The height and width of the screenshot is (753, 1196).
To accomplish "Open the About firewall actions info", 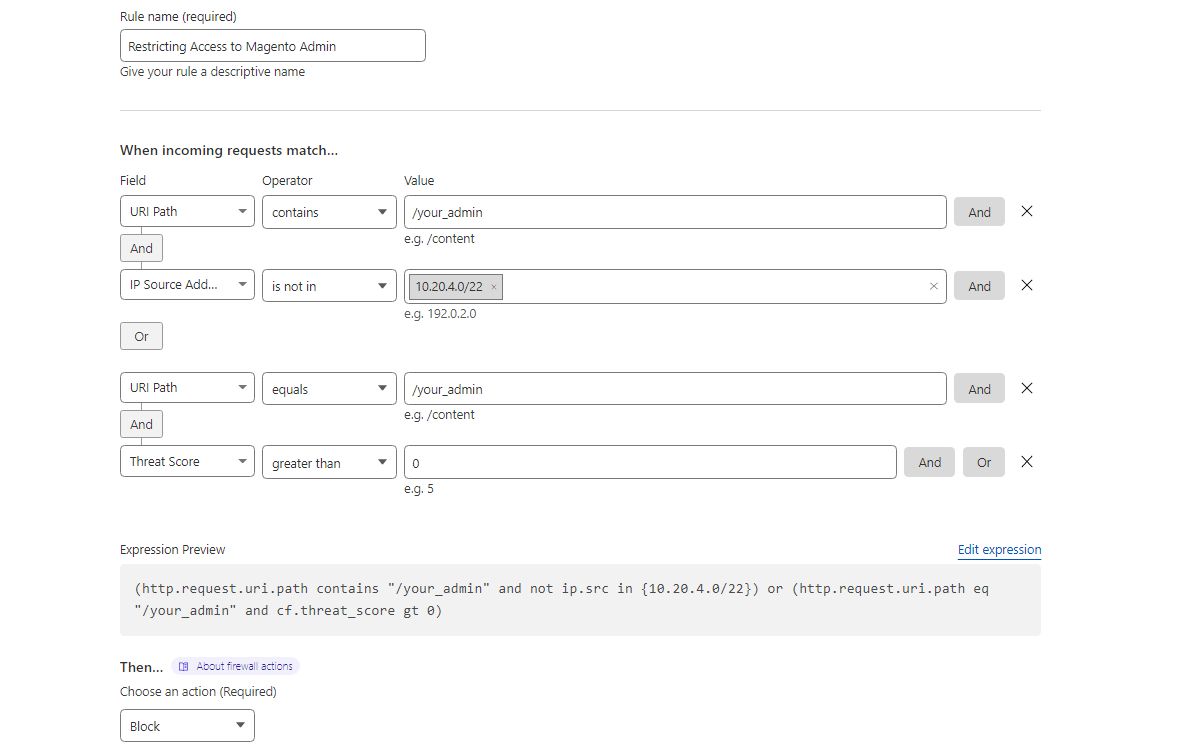I will pyautogui.click(x=235, y=665).
